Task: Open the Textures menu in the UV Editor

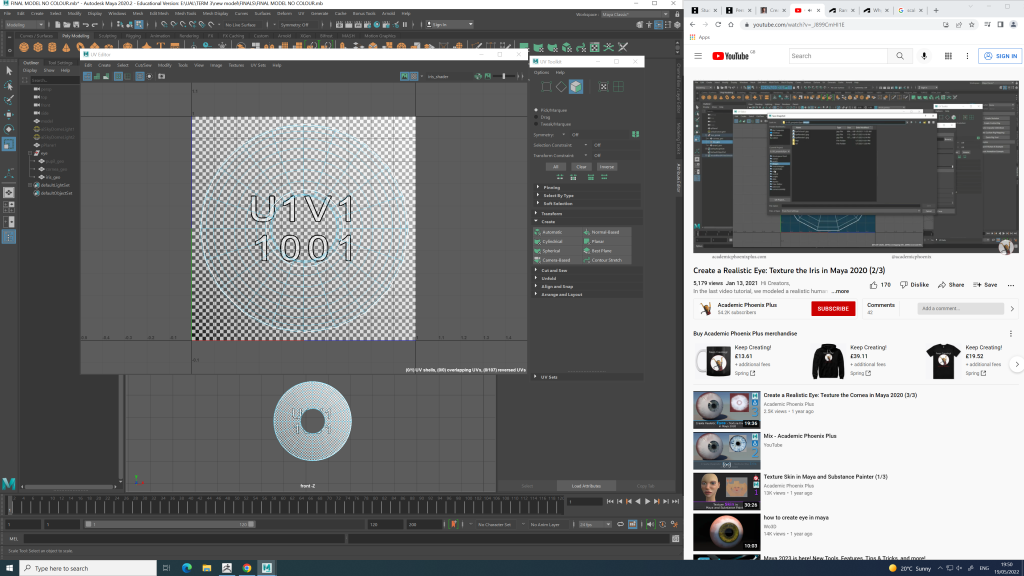Action: tap(236, 65)
